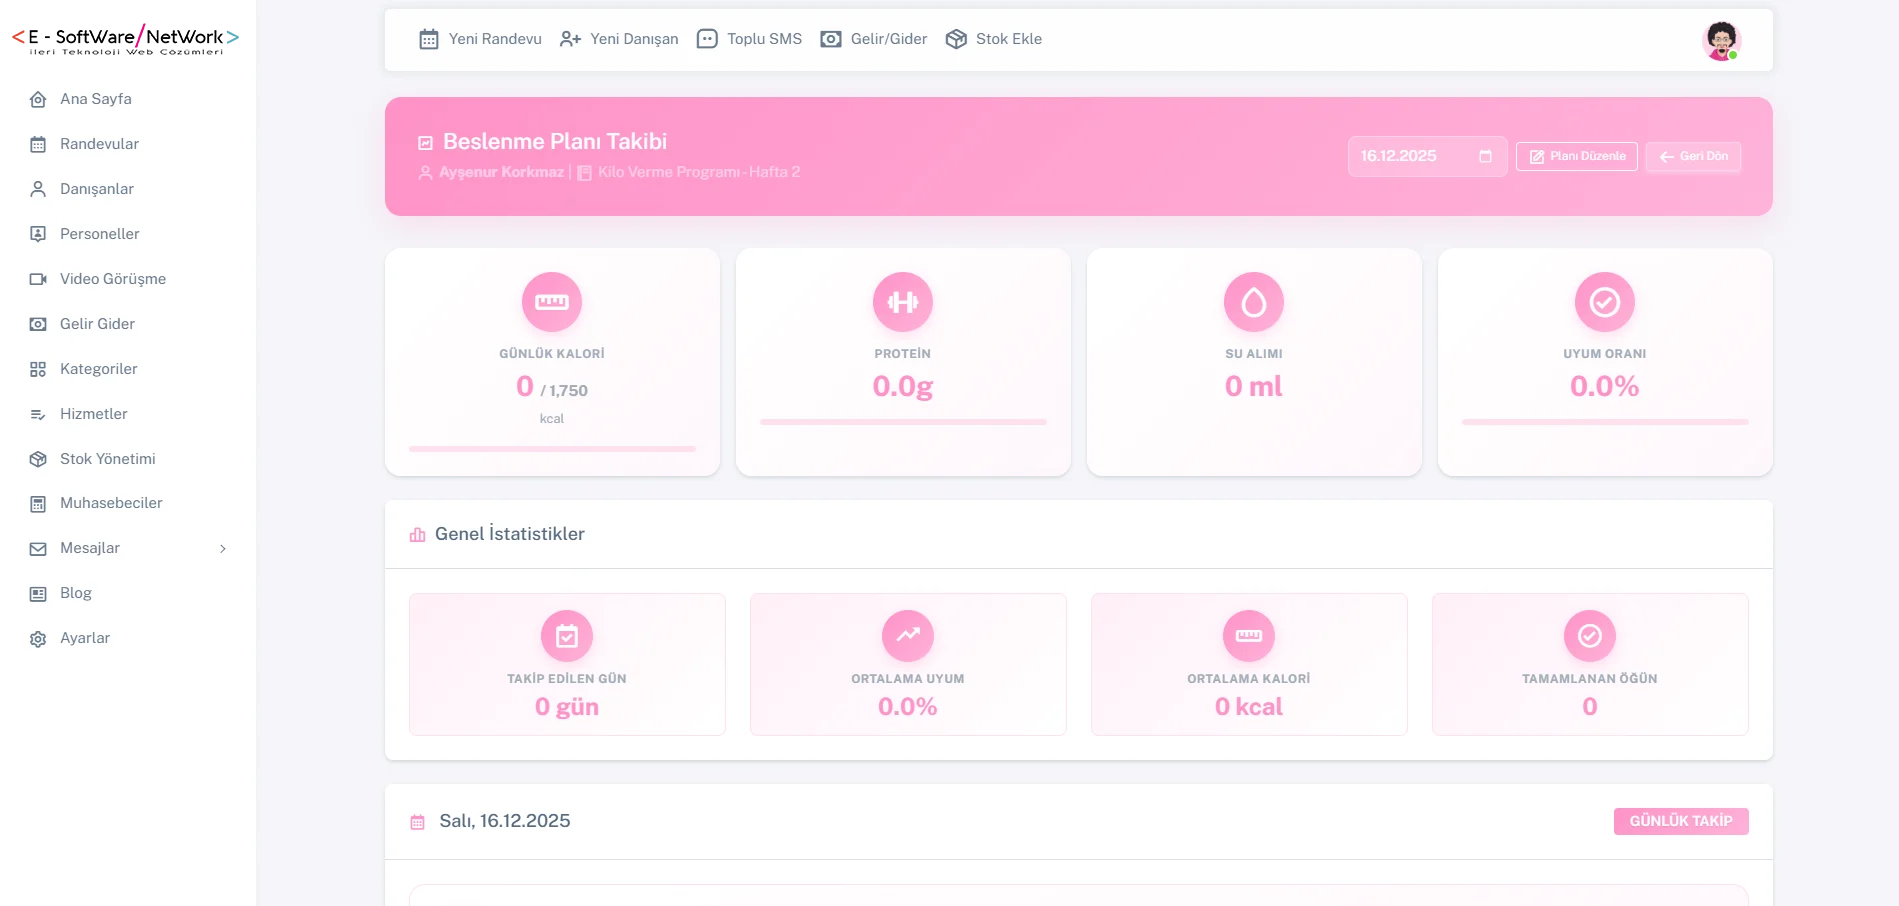
Task: Click the Günlük Takip badge
Action: pyautogui.click(x=1681, y=821)
